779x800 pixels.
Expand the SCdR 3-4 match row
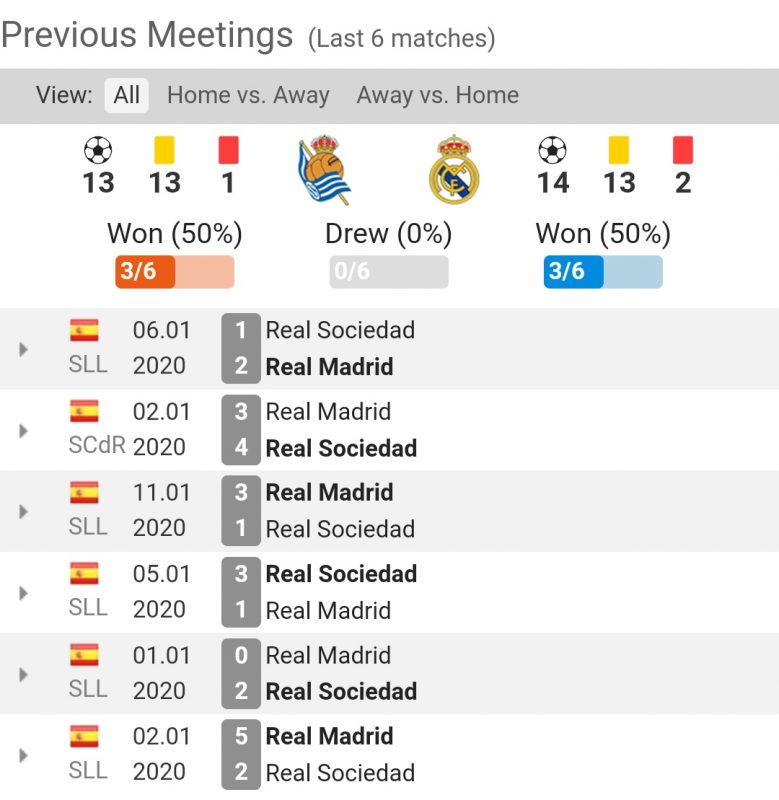pos(24,430)
